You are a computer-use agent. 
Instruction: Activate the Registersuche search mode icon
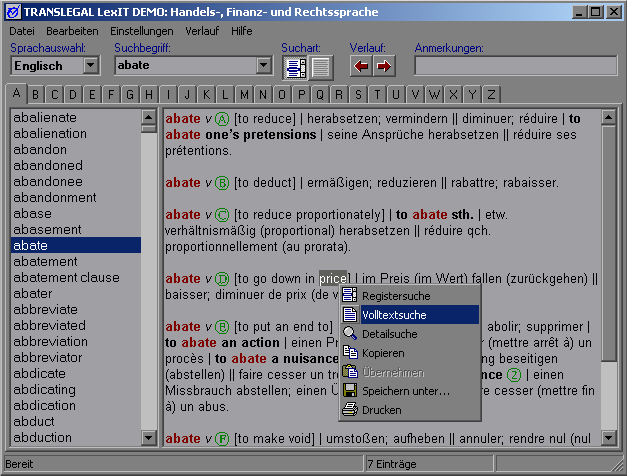(x=296, y=67)
